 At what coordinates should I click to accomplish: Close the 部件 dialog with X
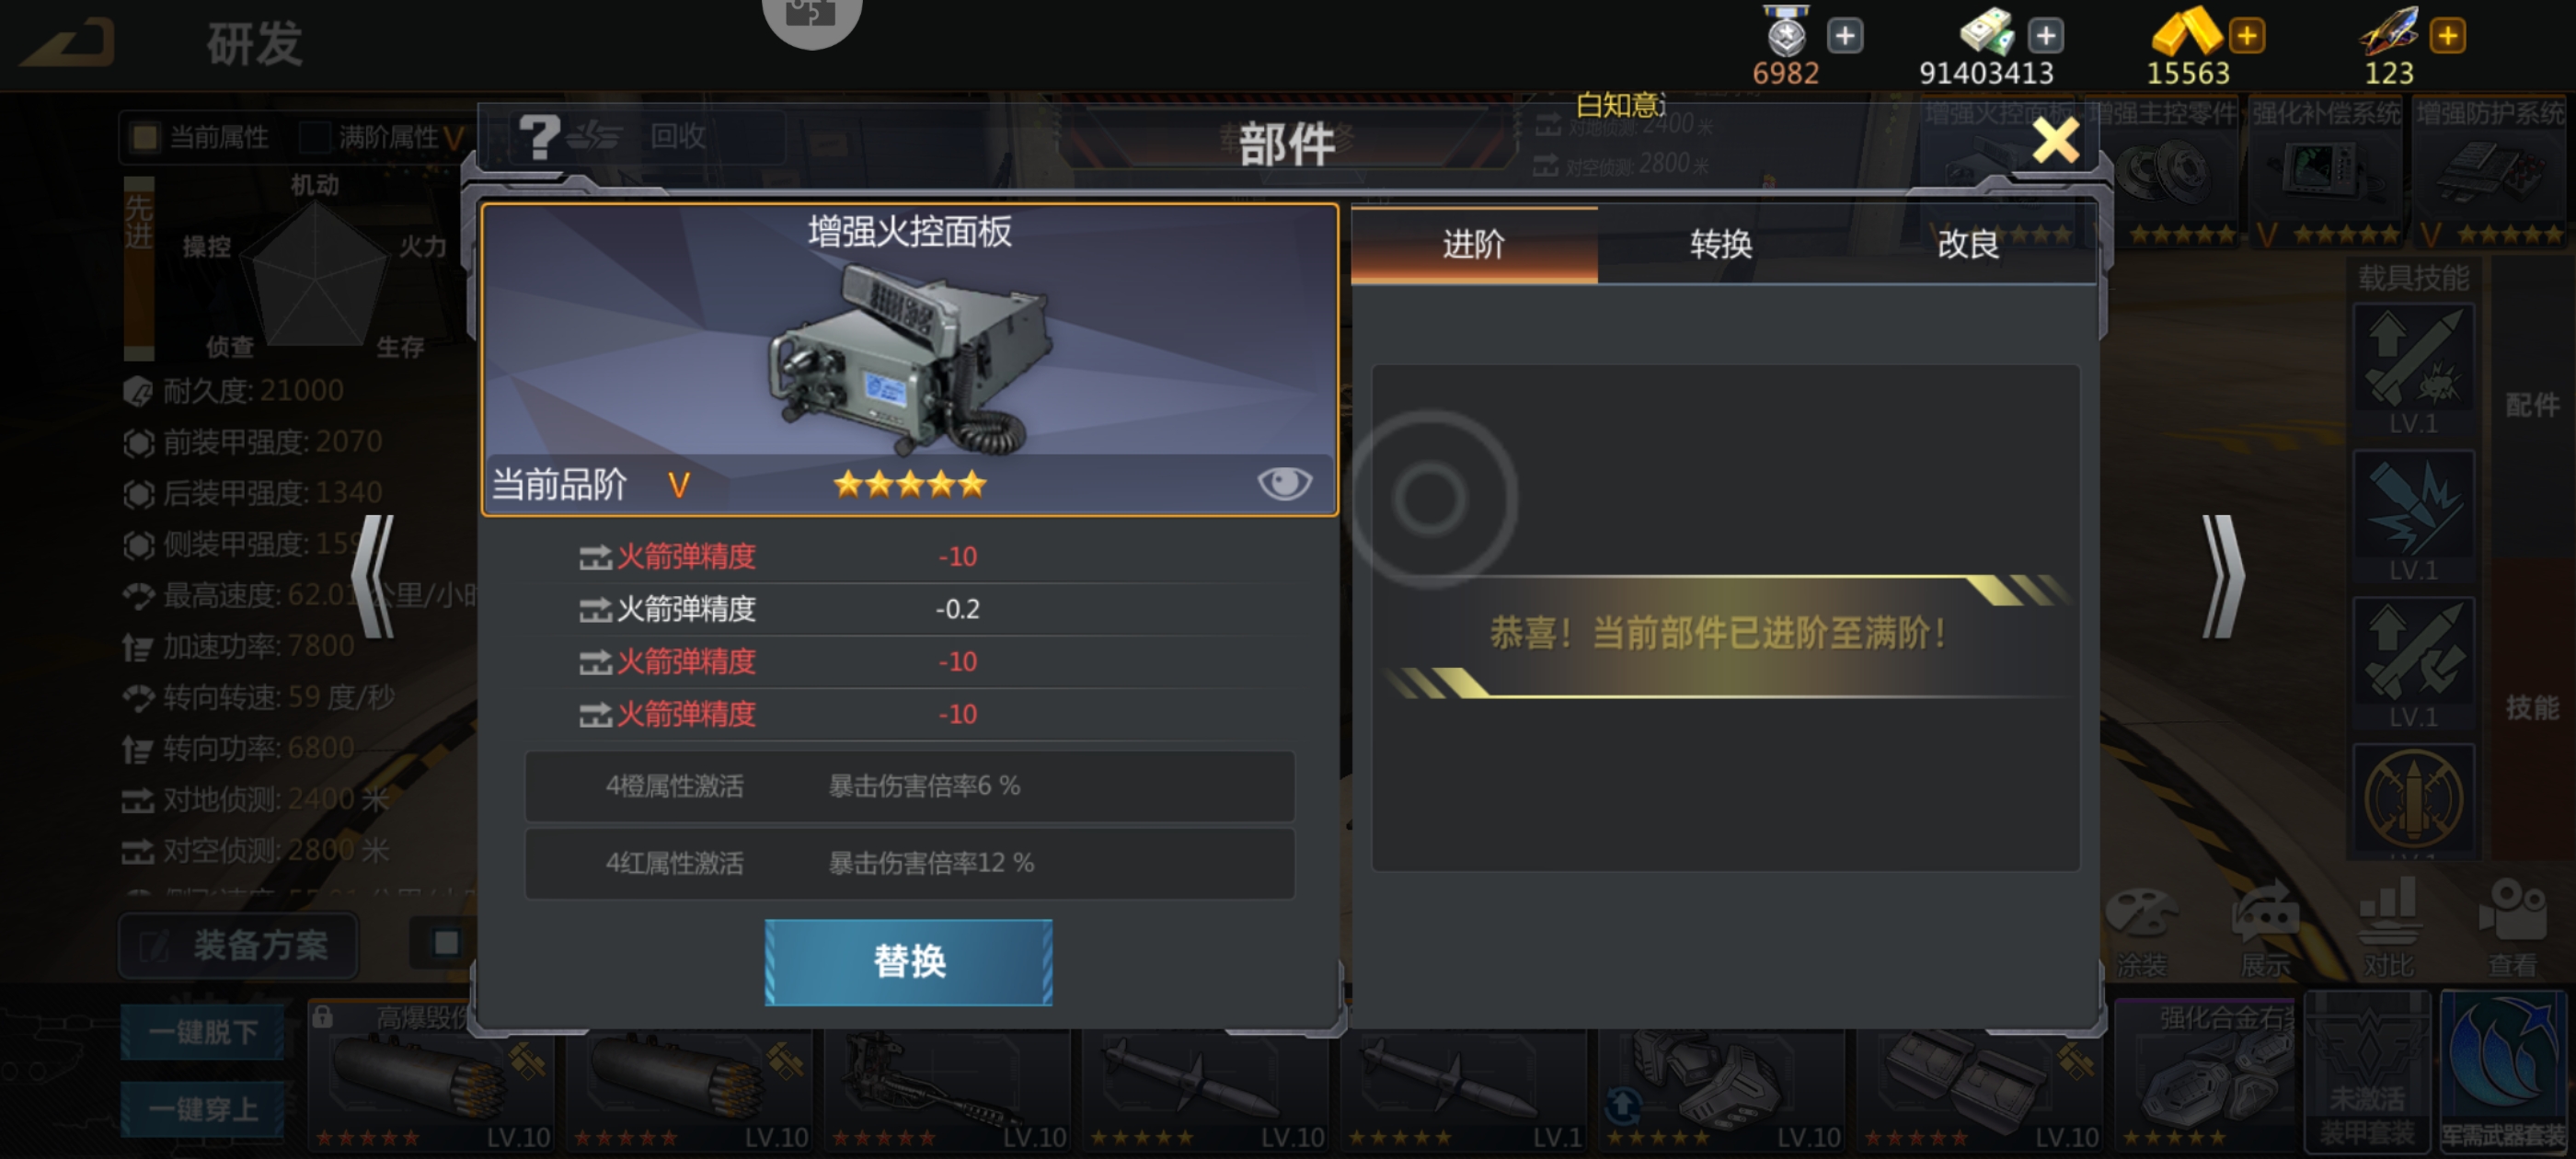point(2056,140)
